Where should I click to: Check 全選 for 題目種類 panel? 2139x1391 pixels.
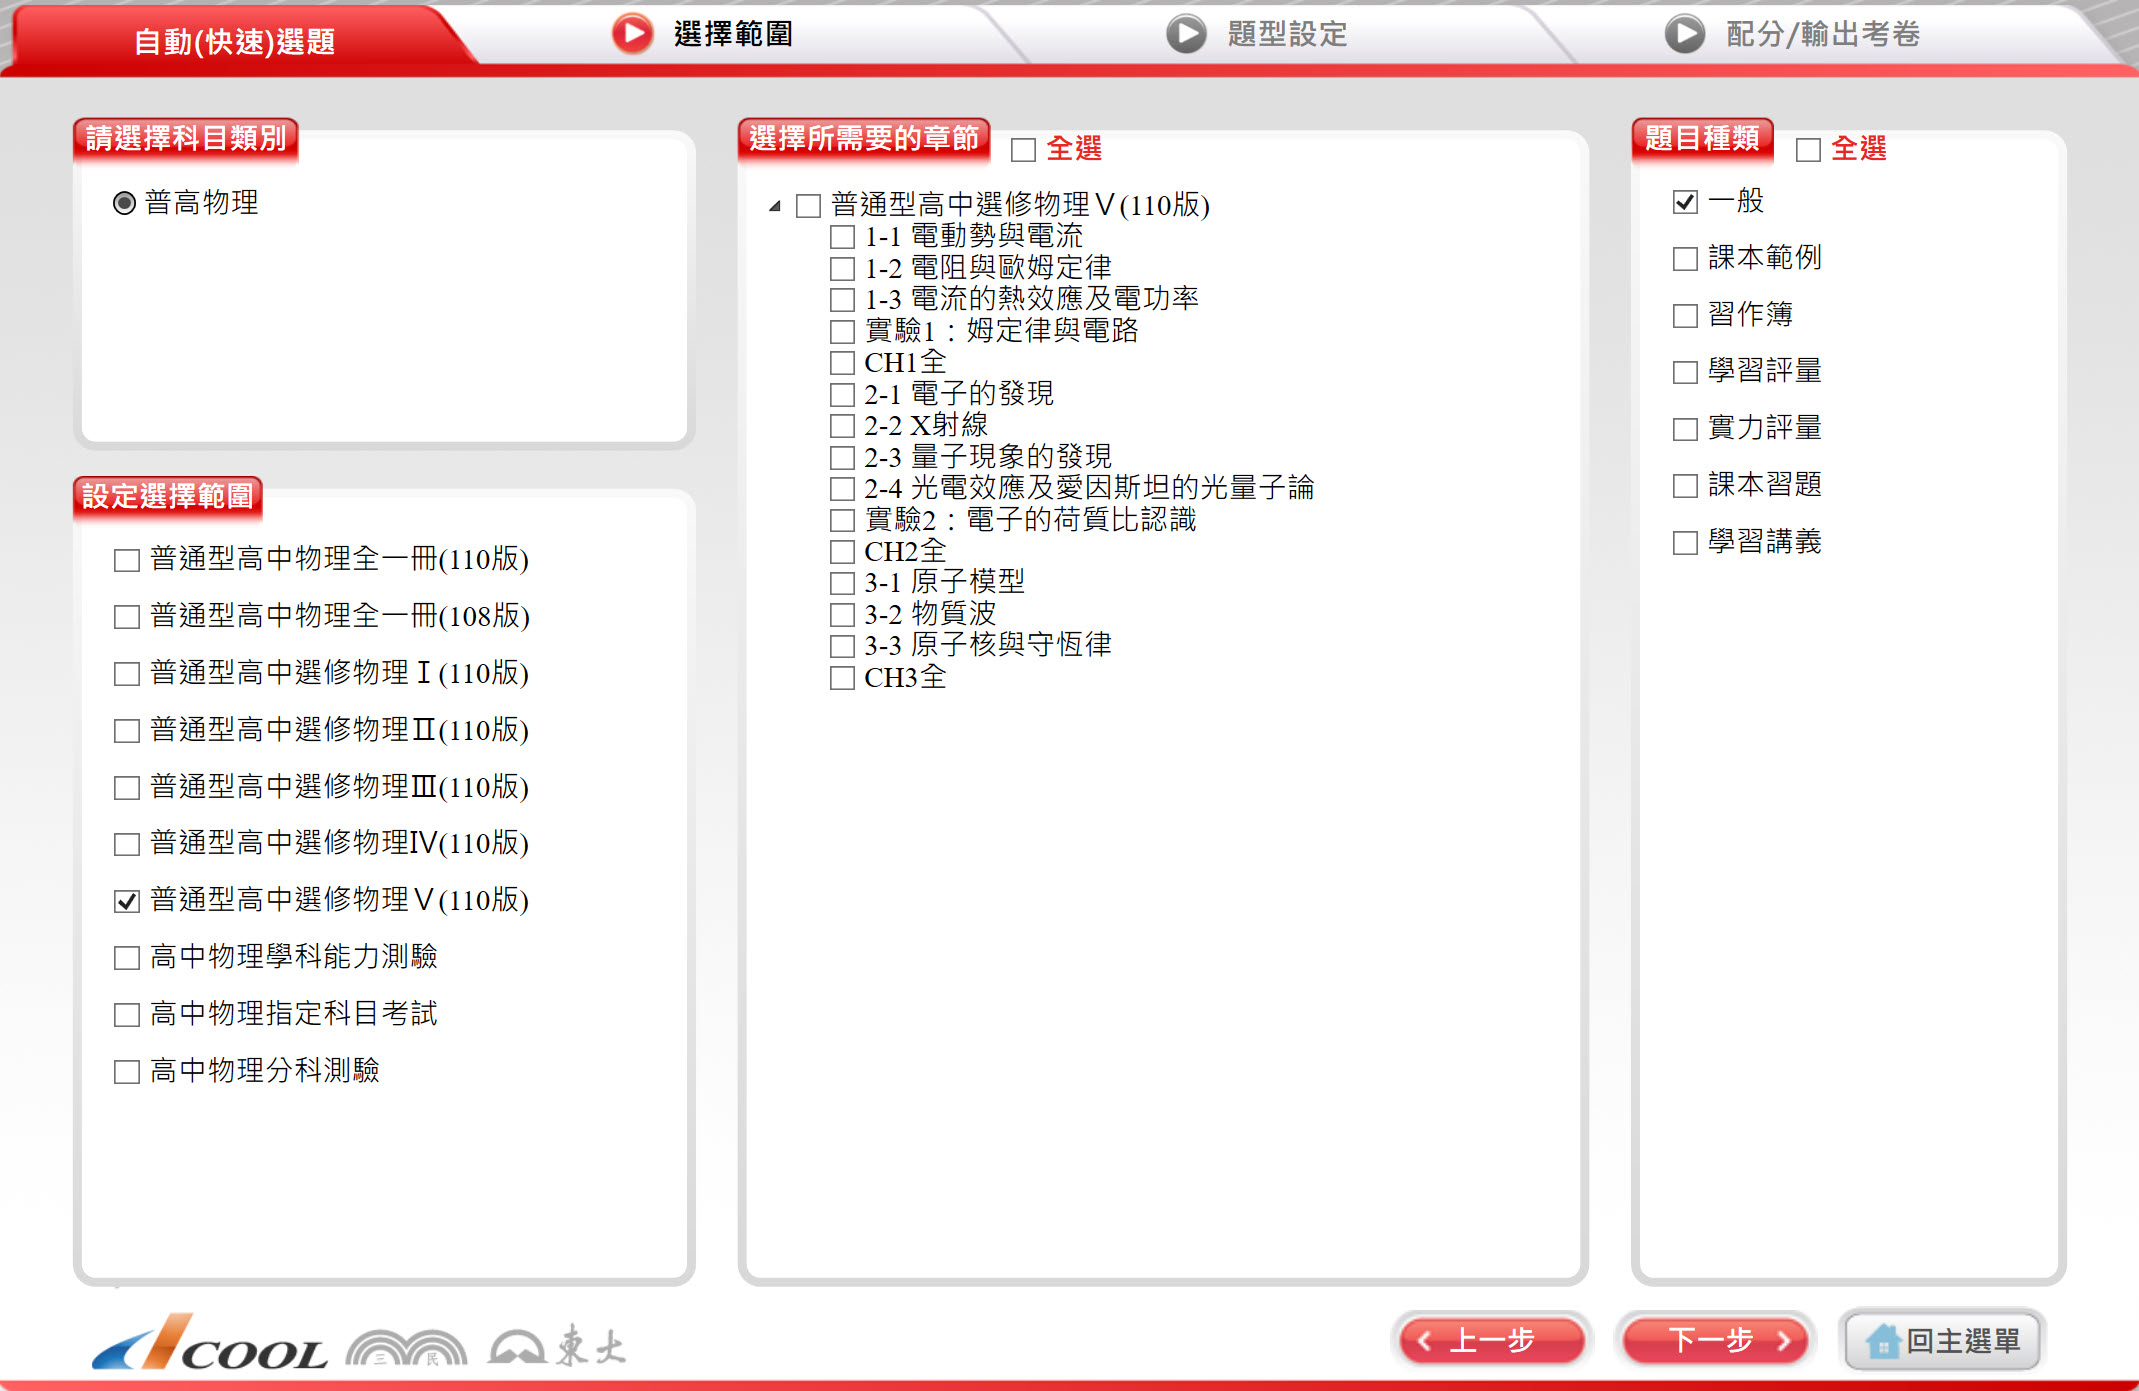(x=1808, y=150)
